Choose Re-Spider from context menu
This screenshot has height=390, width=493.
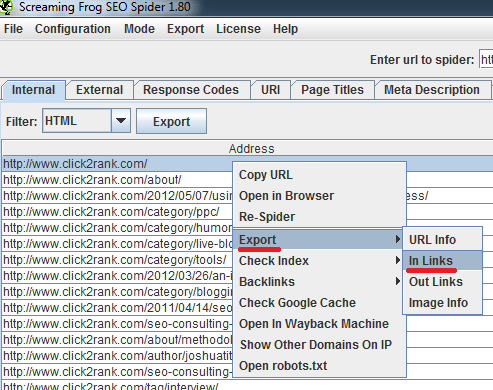(x=319, y=217)
